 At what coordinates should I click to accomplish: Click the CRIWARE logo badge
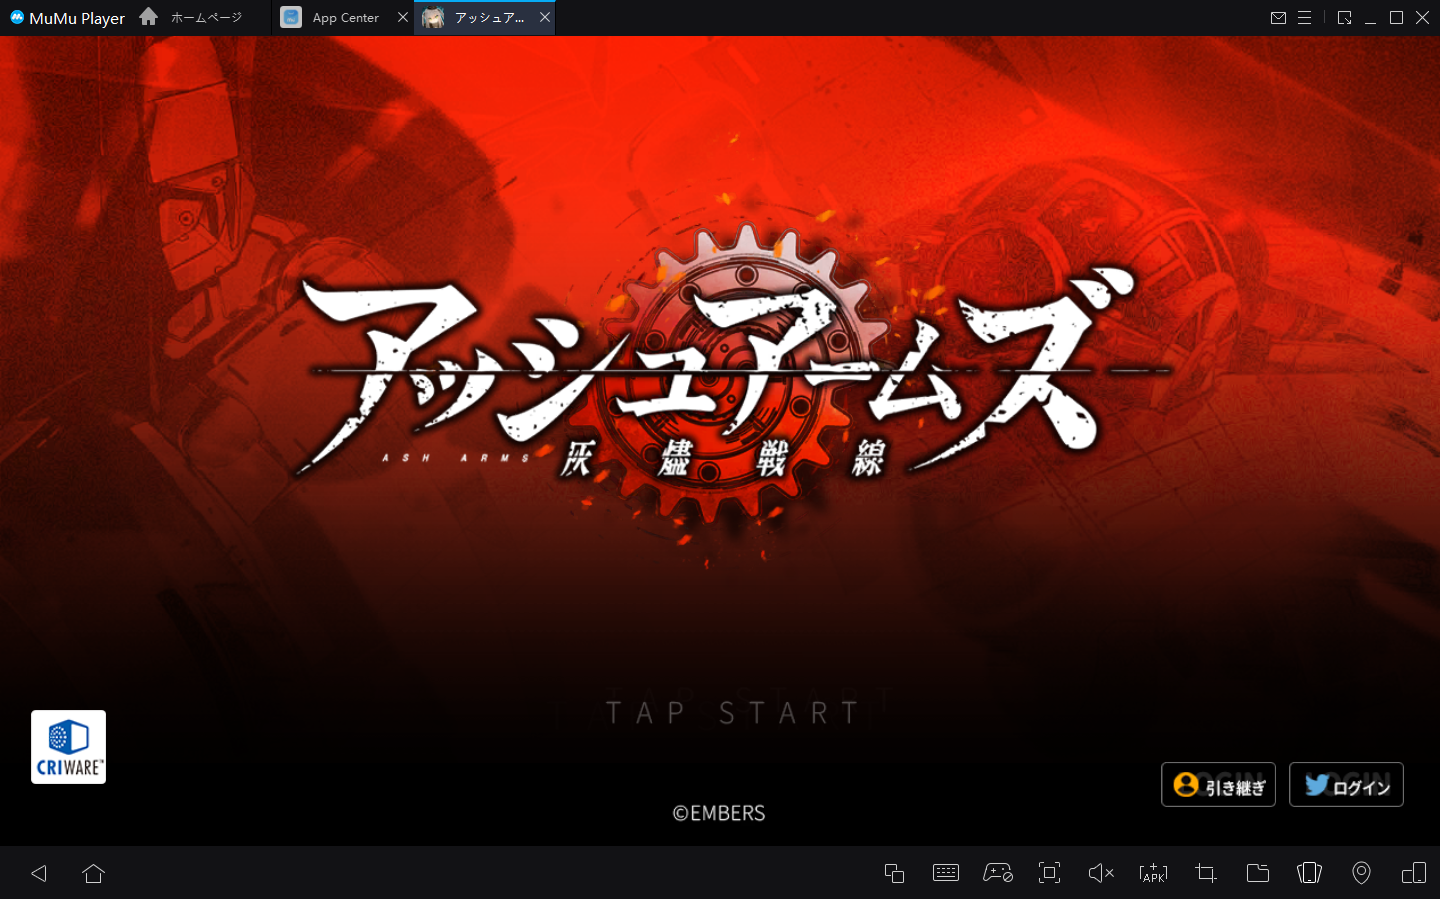68,747
